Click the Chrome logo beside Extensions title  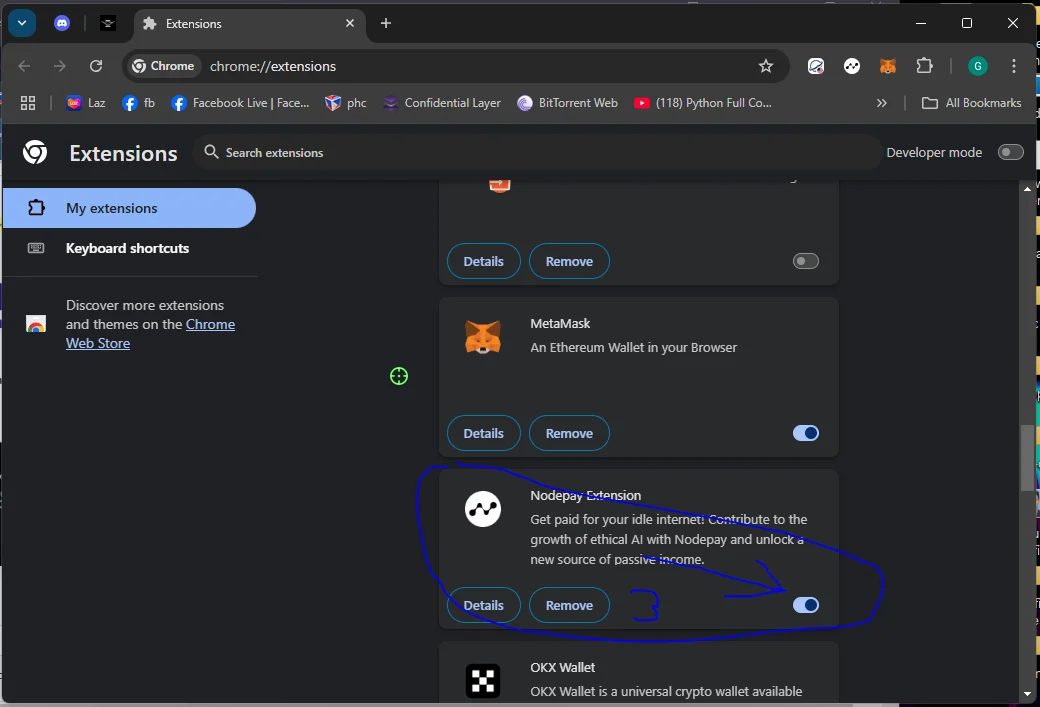coord(35,153)
